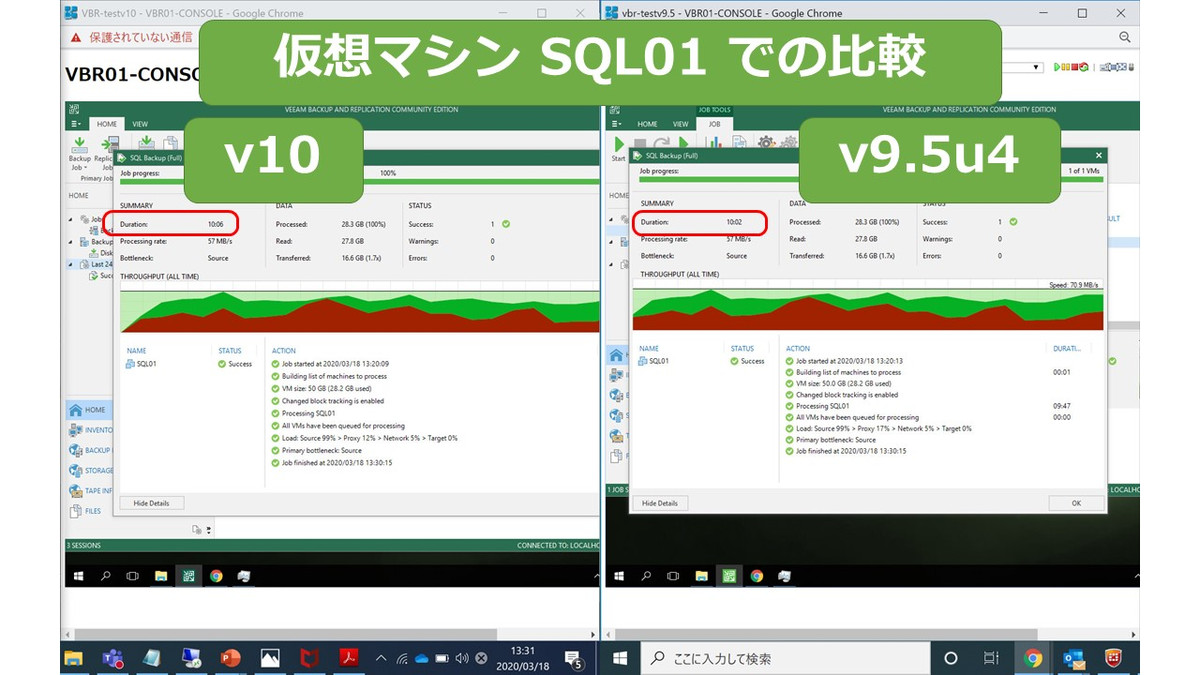Viewport: 1200px width, 675px height.
Task: Collapse Backups tree node in VBR-testv10 console
Action: pyautogui.click(x=70, y=242)
